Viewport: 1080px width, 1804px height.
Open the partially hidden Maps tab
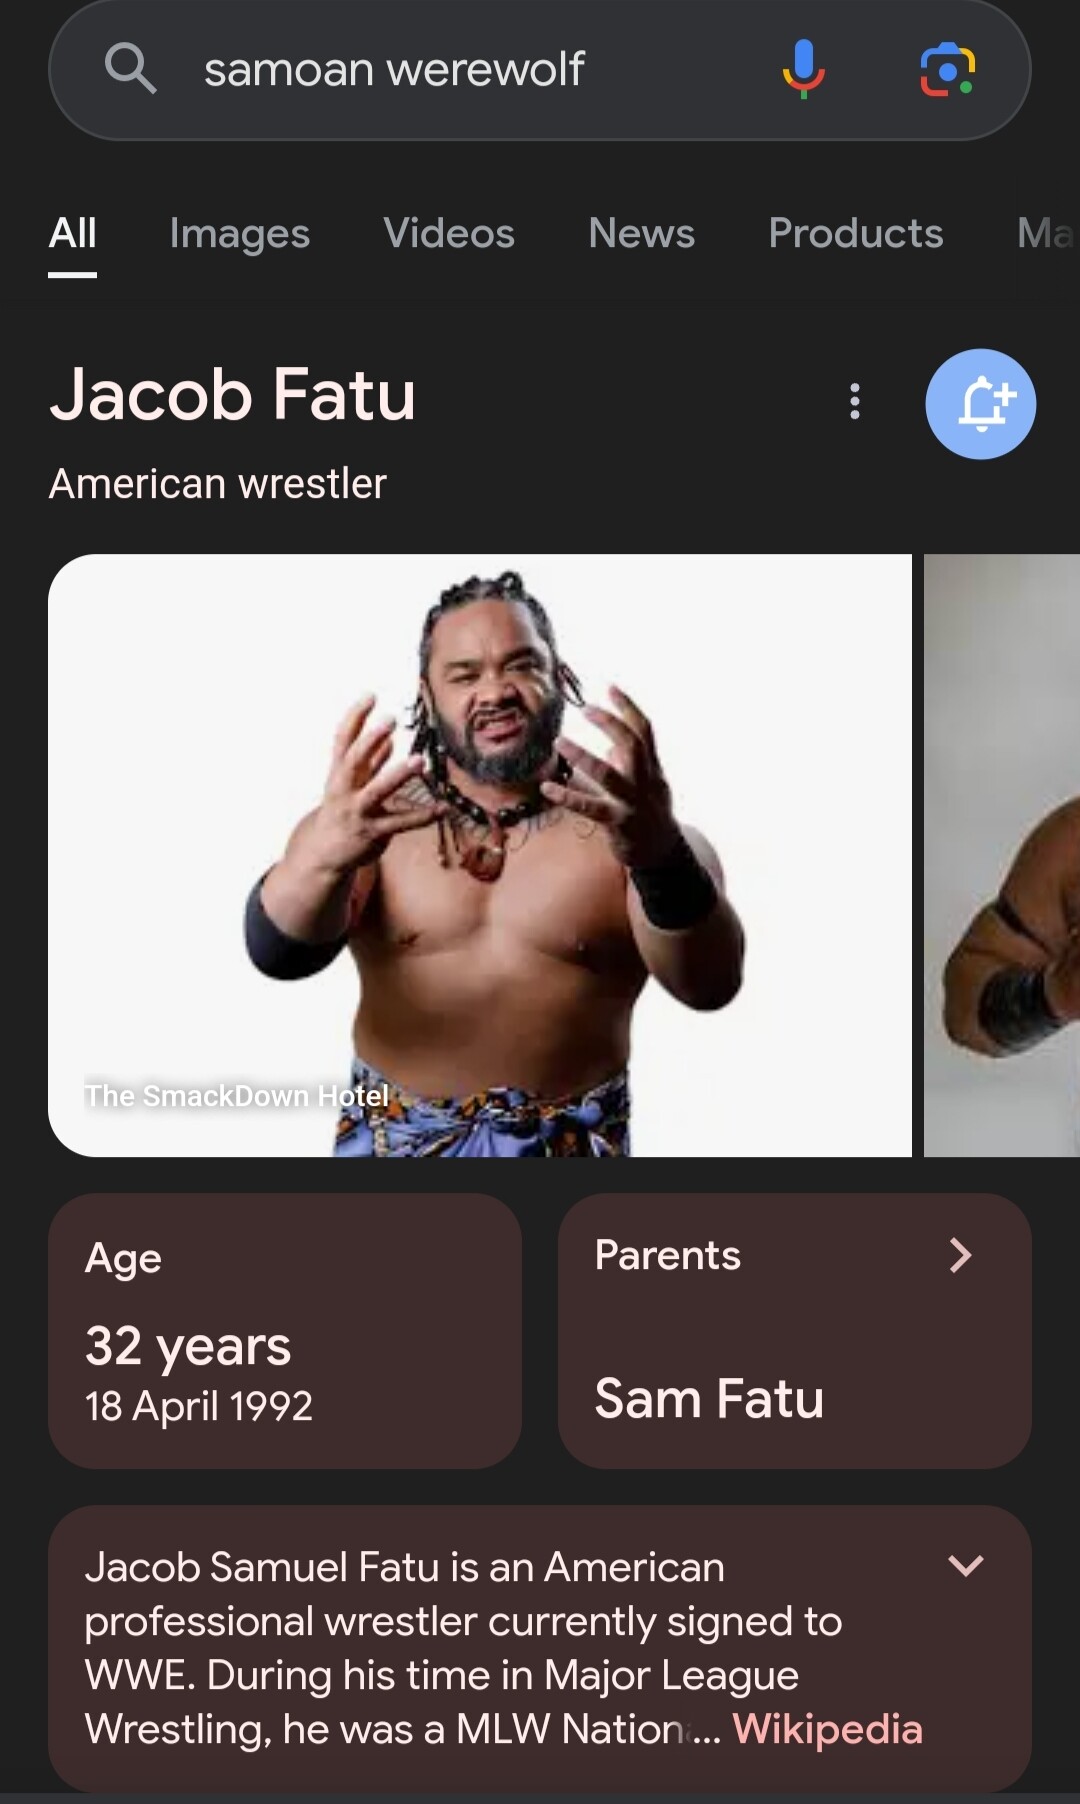click(x=1044, y=233)
